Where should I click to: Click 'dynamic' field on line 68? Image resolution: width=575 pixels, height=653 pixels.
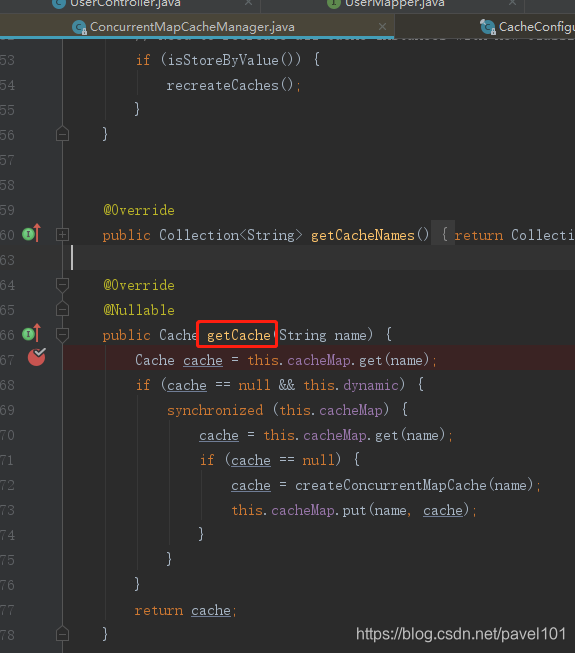[371, 386]
